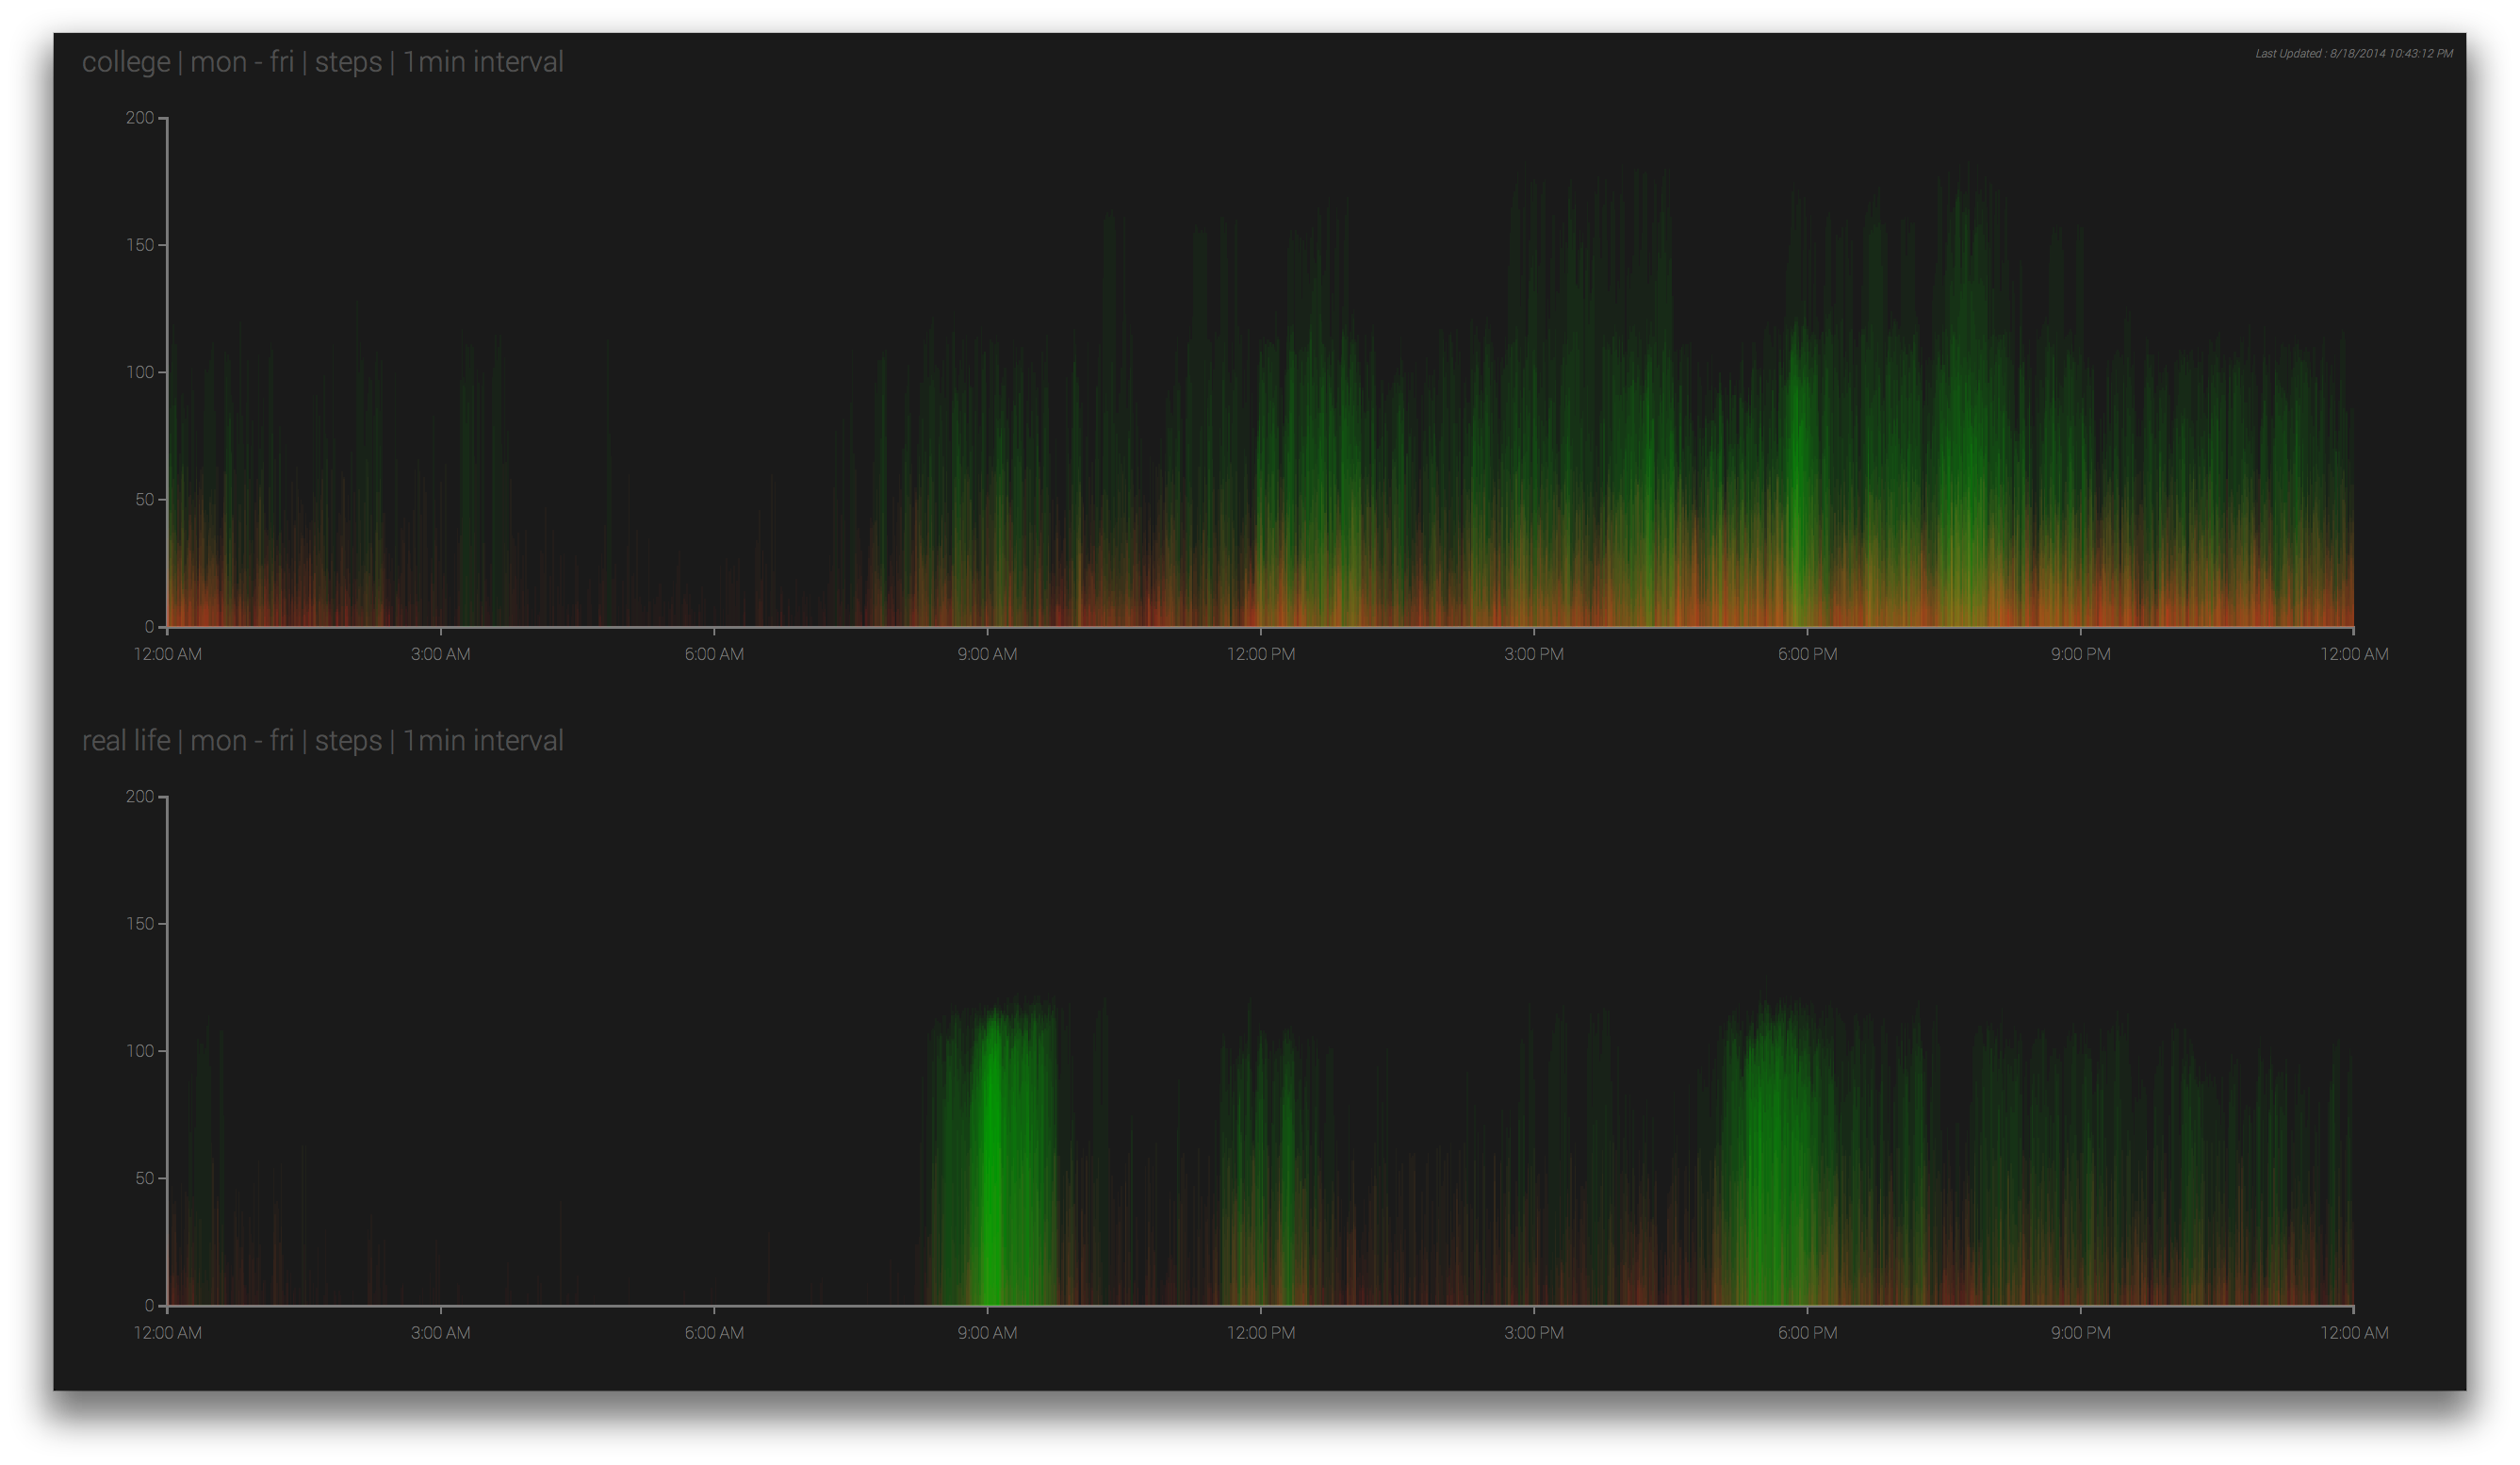The height and width of the screenshot is (1465, 2520).
Task: Click the 3:00 PM label on college chart
Action: [x=1534, y=654]
